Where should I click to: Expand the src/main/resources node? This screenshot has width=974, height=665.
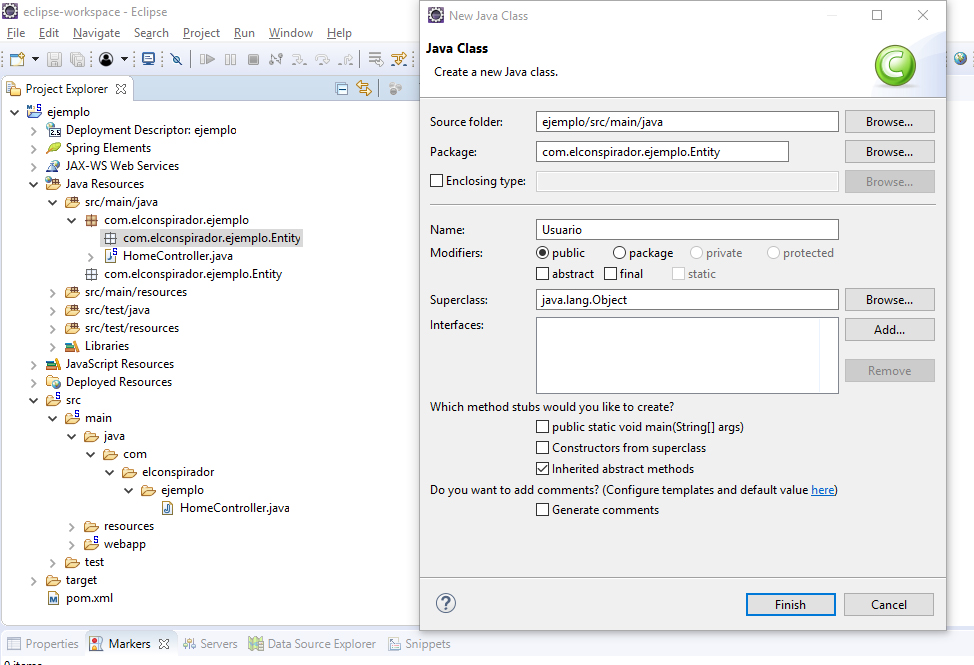point(53,292)
